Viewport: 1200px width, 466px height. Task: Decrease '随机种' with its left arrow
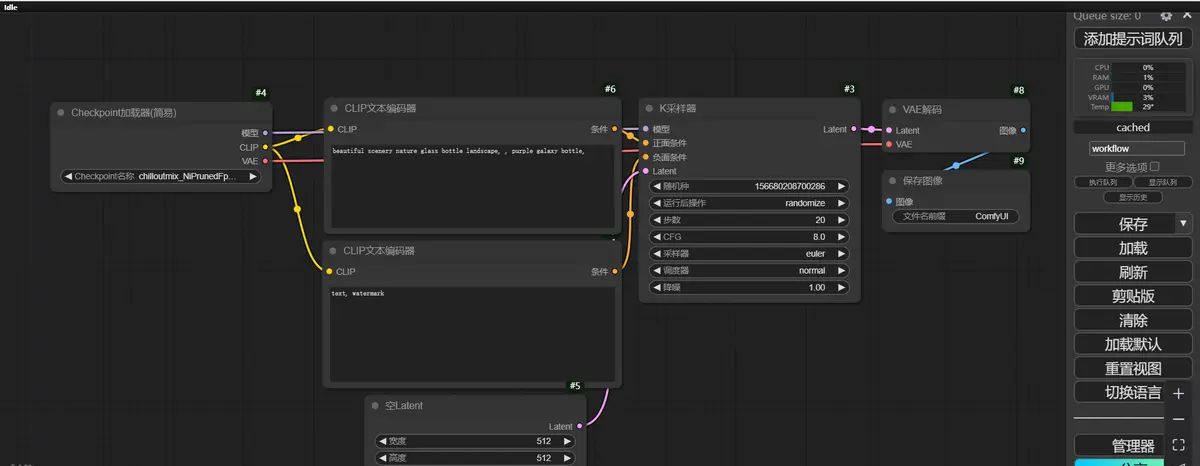point(658,186)
